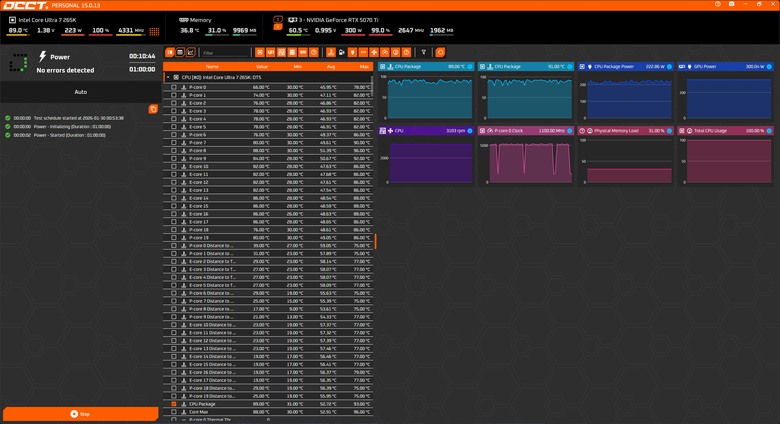Click the sensor table vertical scrollbar

(x=372, y=87)
